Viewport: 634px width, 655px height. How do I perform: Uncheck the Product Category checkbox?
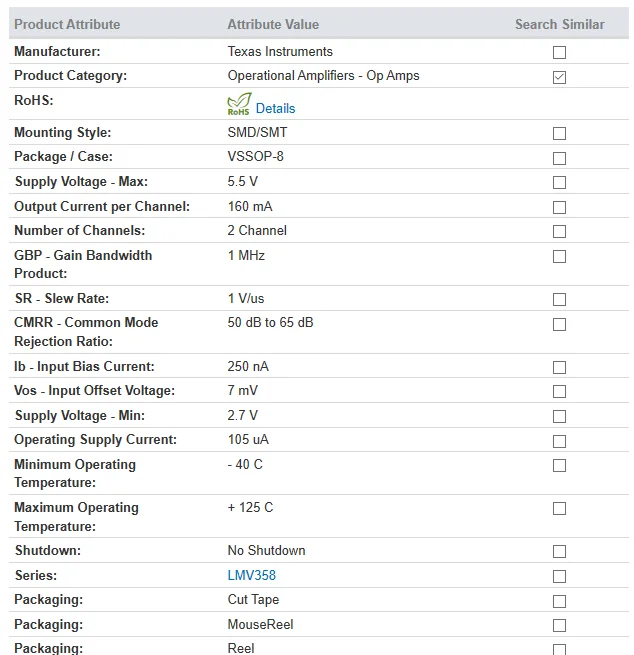559,77
